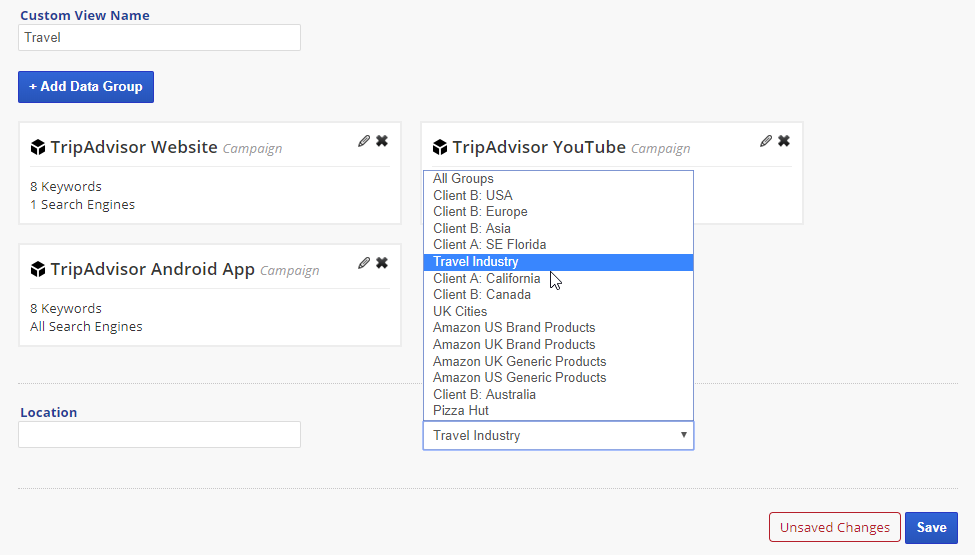Screen dimensions: 975x555
Task: Click the cube icon beside TripAdvisor YouTube
Action: click(440, 148)
